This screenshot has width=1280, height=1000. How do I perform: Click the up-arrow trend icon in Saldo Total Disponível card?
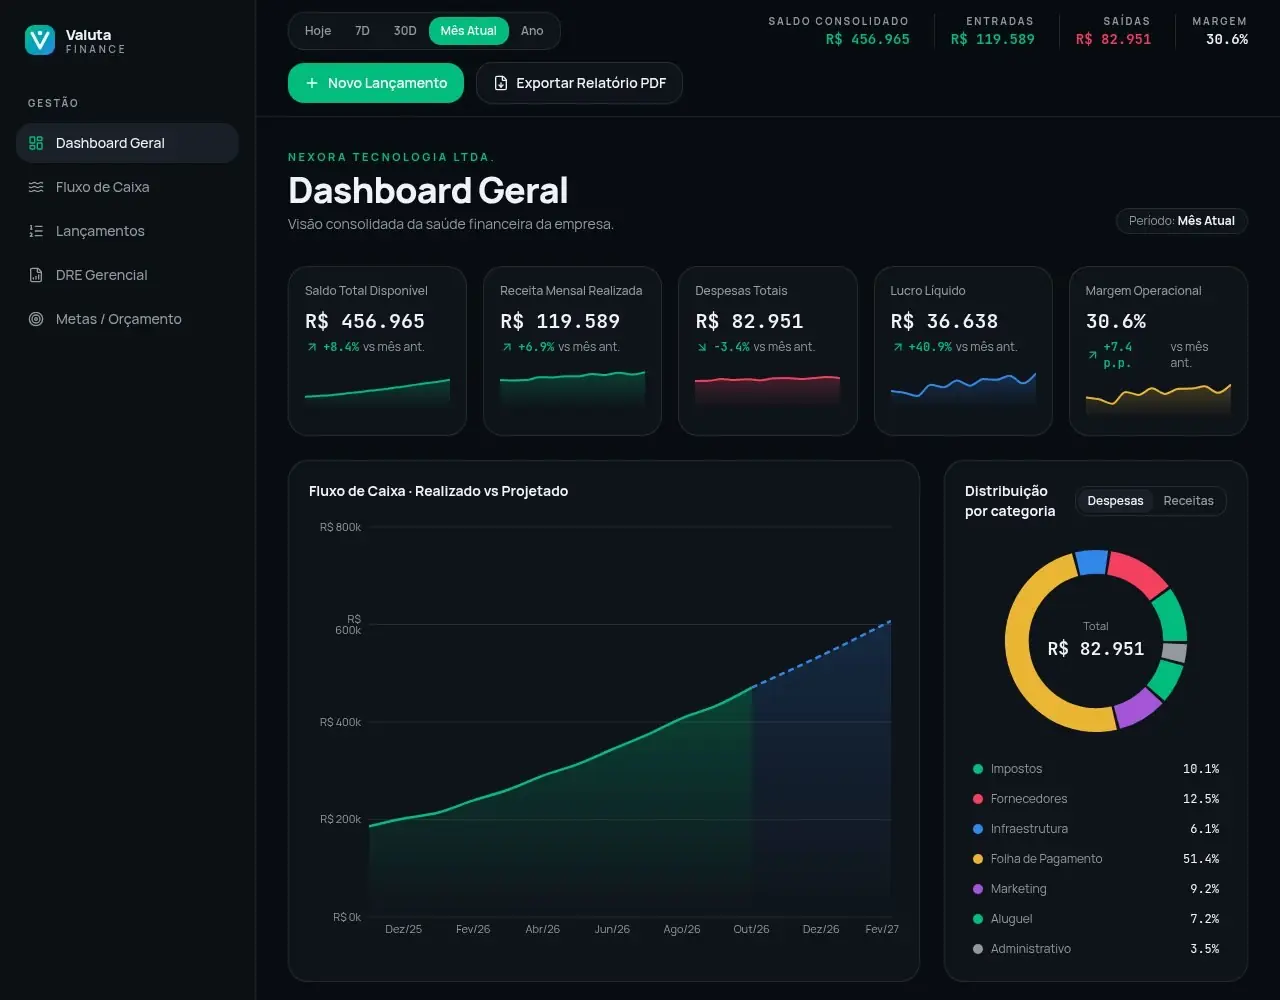click(x=312, y=347)
